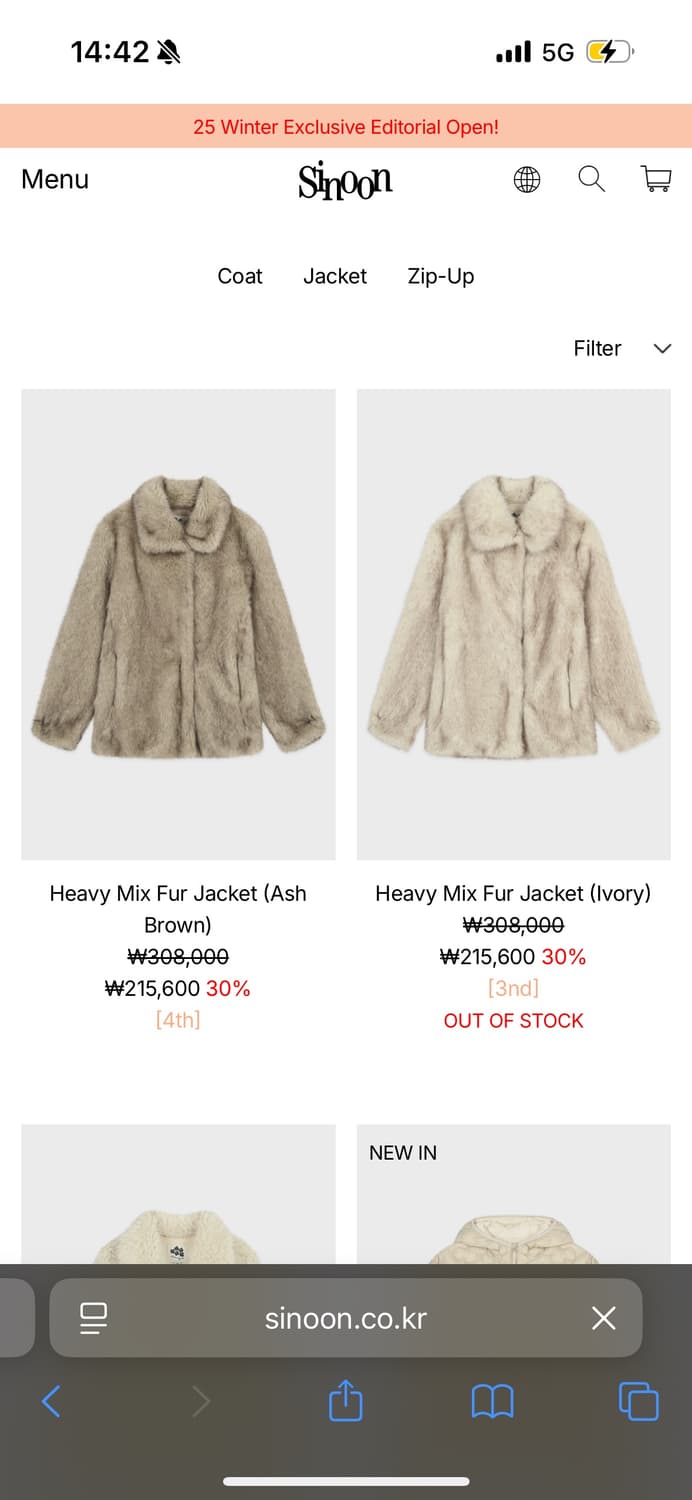Tap the search magnifier icon
This screenshot has width=692, height=1500.
click(x=592, y=179)
